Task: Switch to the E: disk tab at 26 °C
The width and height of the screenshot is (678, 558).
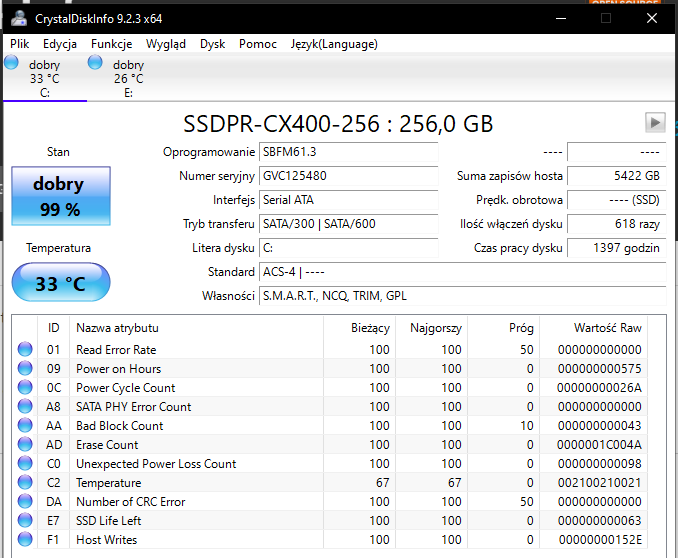Action: [x=128, y=78]
